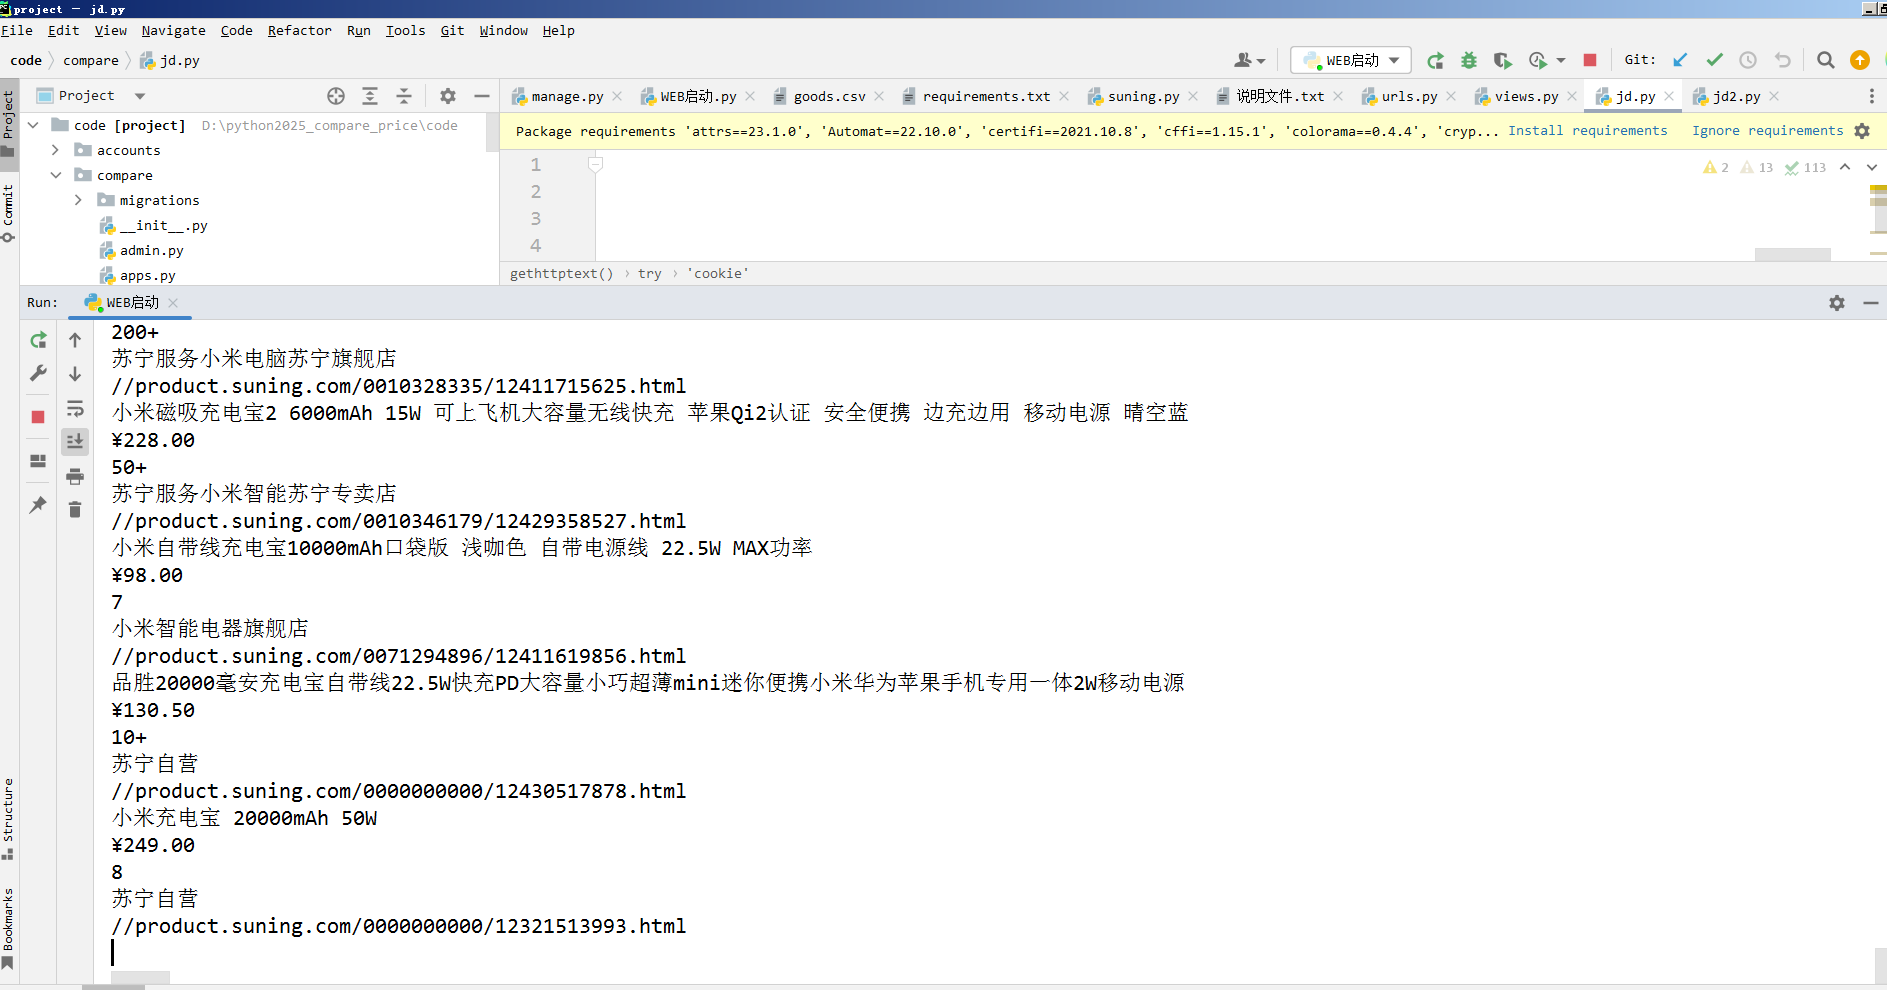Update project from Git (blue arrow)
1887x990 pixels.
[x=1680, y=60]
